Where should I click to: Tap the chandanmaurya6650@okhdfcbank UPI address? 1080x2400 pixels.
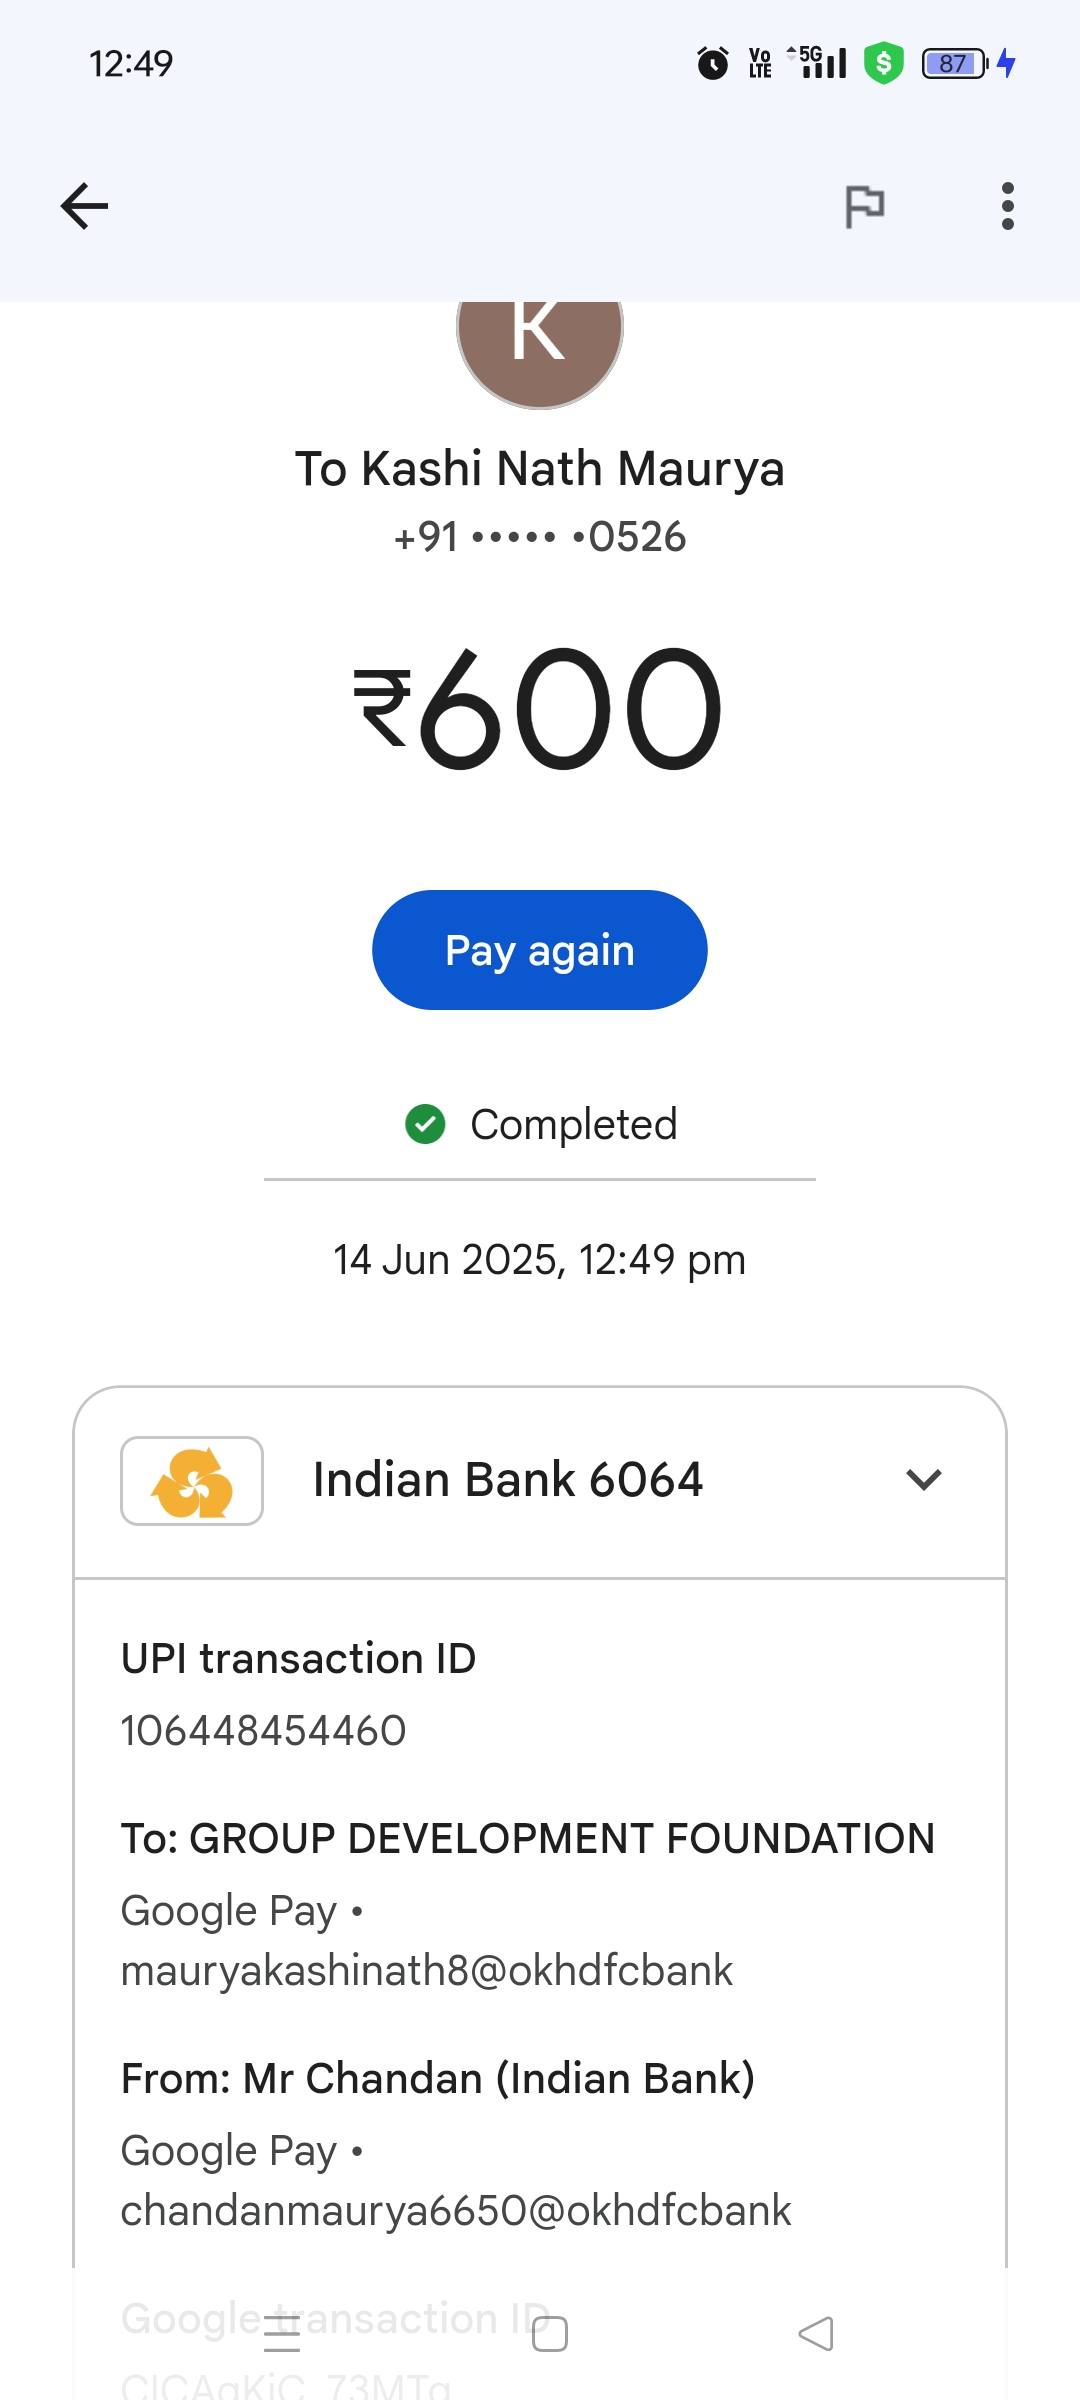tap(456, 2210)
